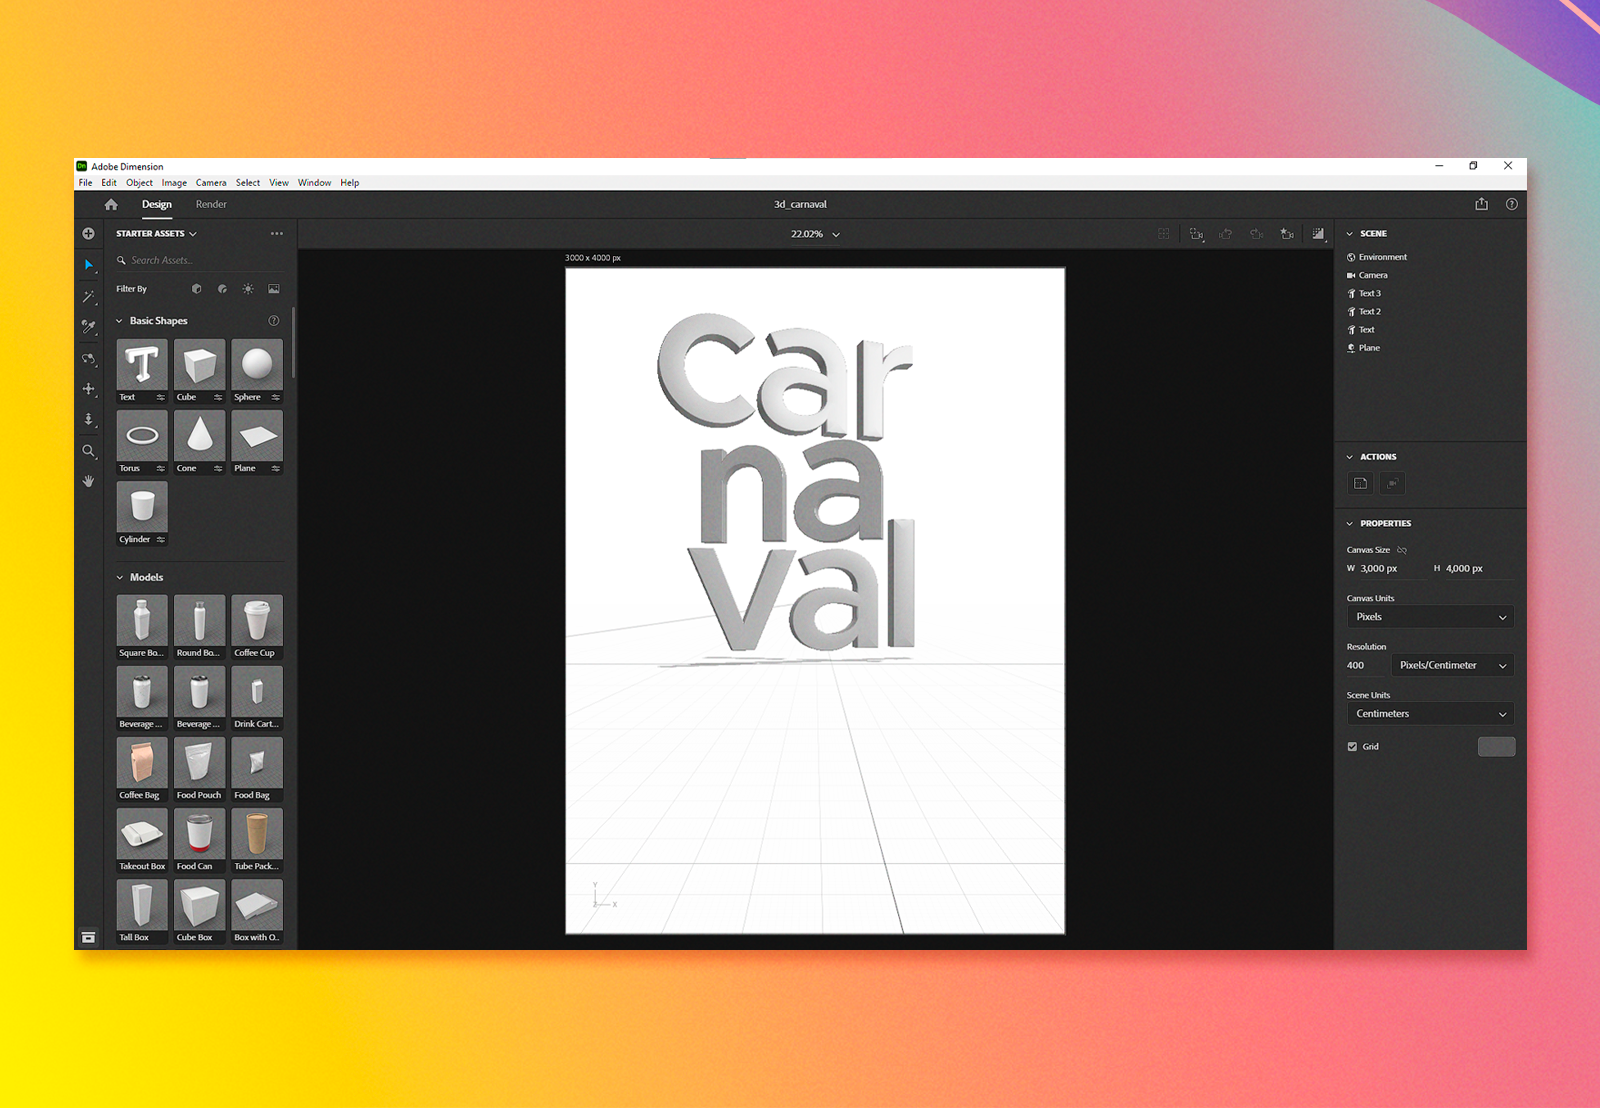Image resolution: width=1600 pixels, height=1108 pixels.
Task: Select the Orbit camera tool
Action: [88, 359]
